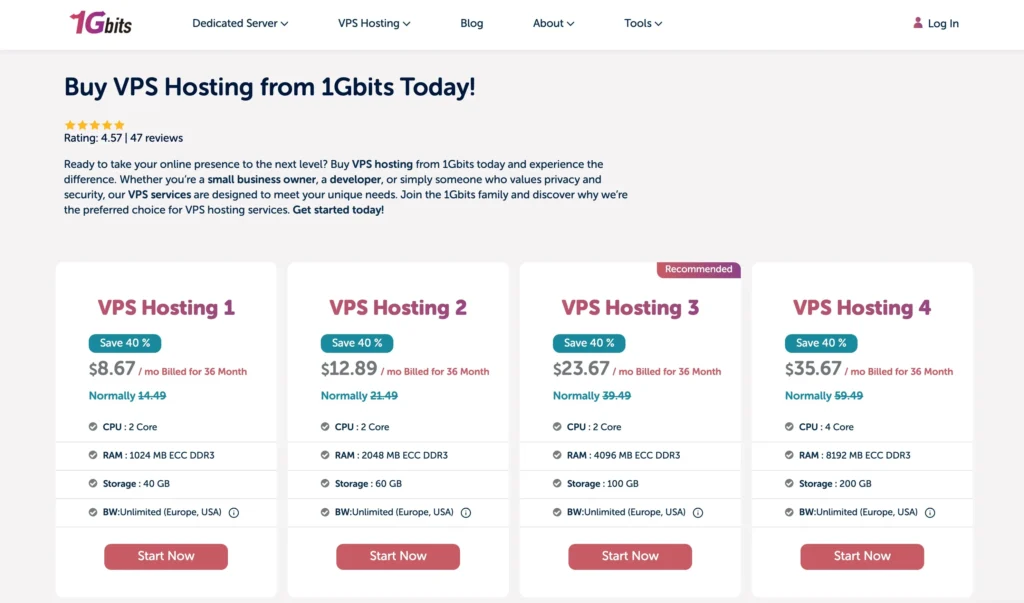Open the Tools dropdown menu

tap(643, 23)
